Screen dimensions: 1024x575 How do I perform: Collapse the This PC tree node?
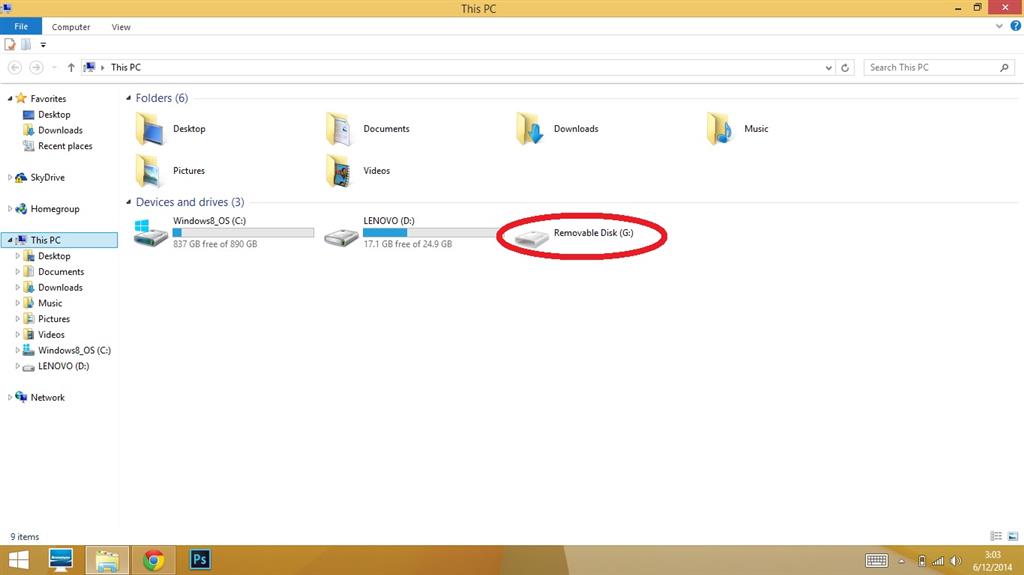(10, 240)
